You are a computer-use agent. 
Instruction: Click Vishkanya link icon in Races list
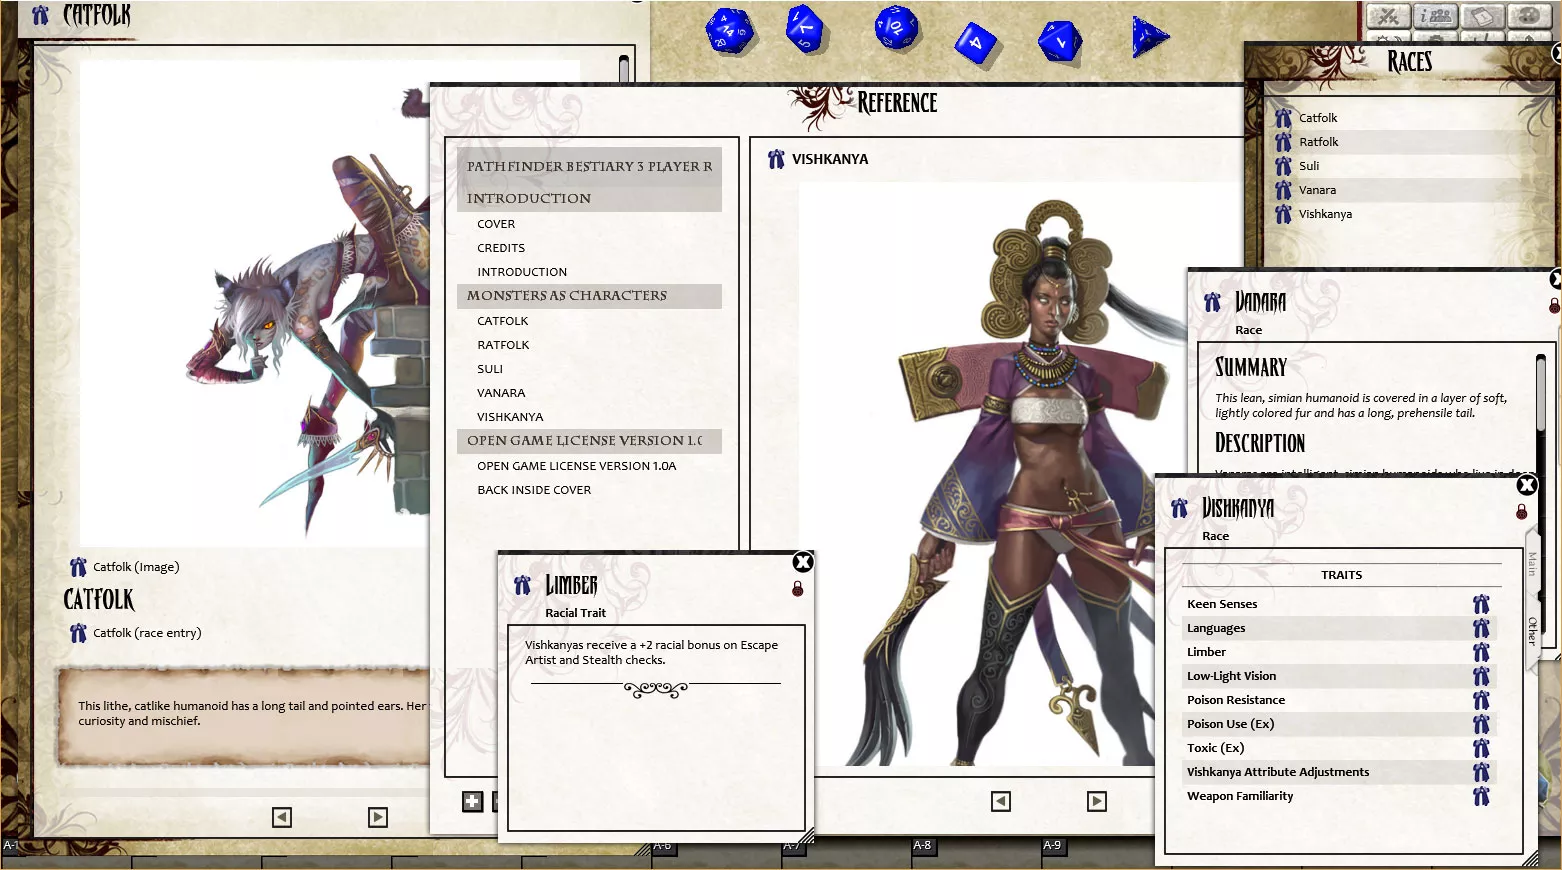(1284, 214)
